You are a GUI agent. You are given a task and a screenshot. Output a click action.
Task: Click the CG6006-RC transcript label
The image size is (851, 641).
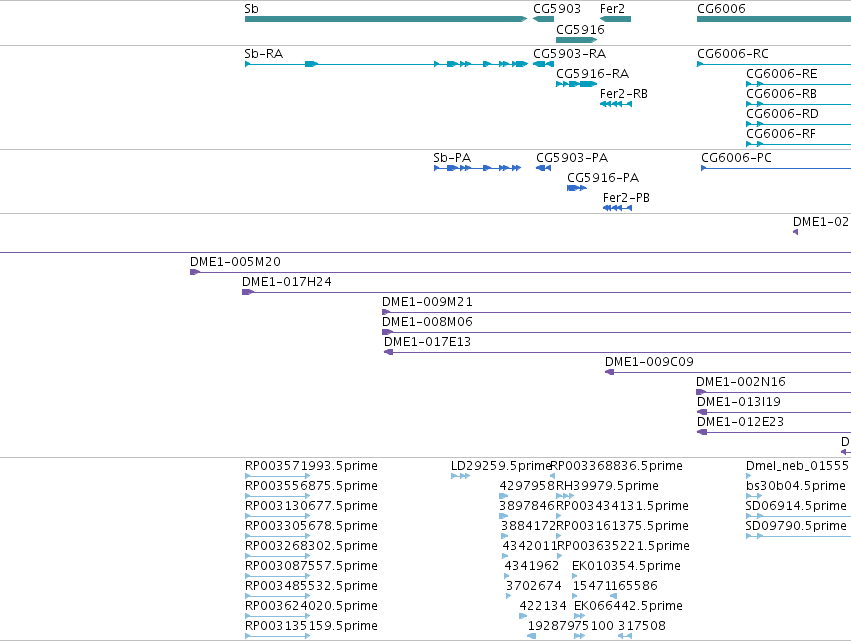(x=733, y=54)
